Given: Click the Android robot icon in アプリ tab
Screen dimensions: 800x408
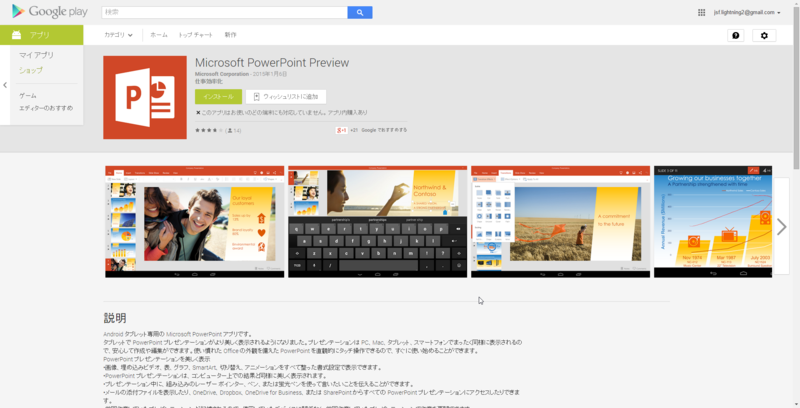Looking at the screenshot, I should click(16, 35).
